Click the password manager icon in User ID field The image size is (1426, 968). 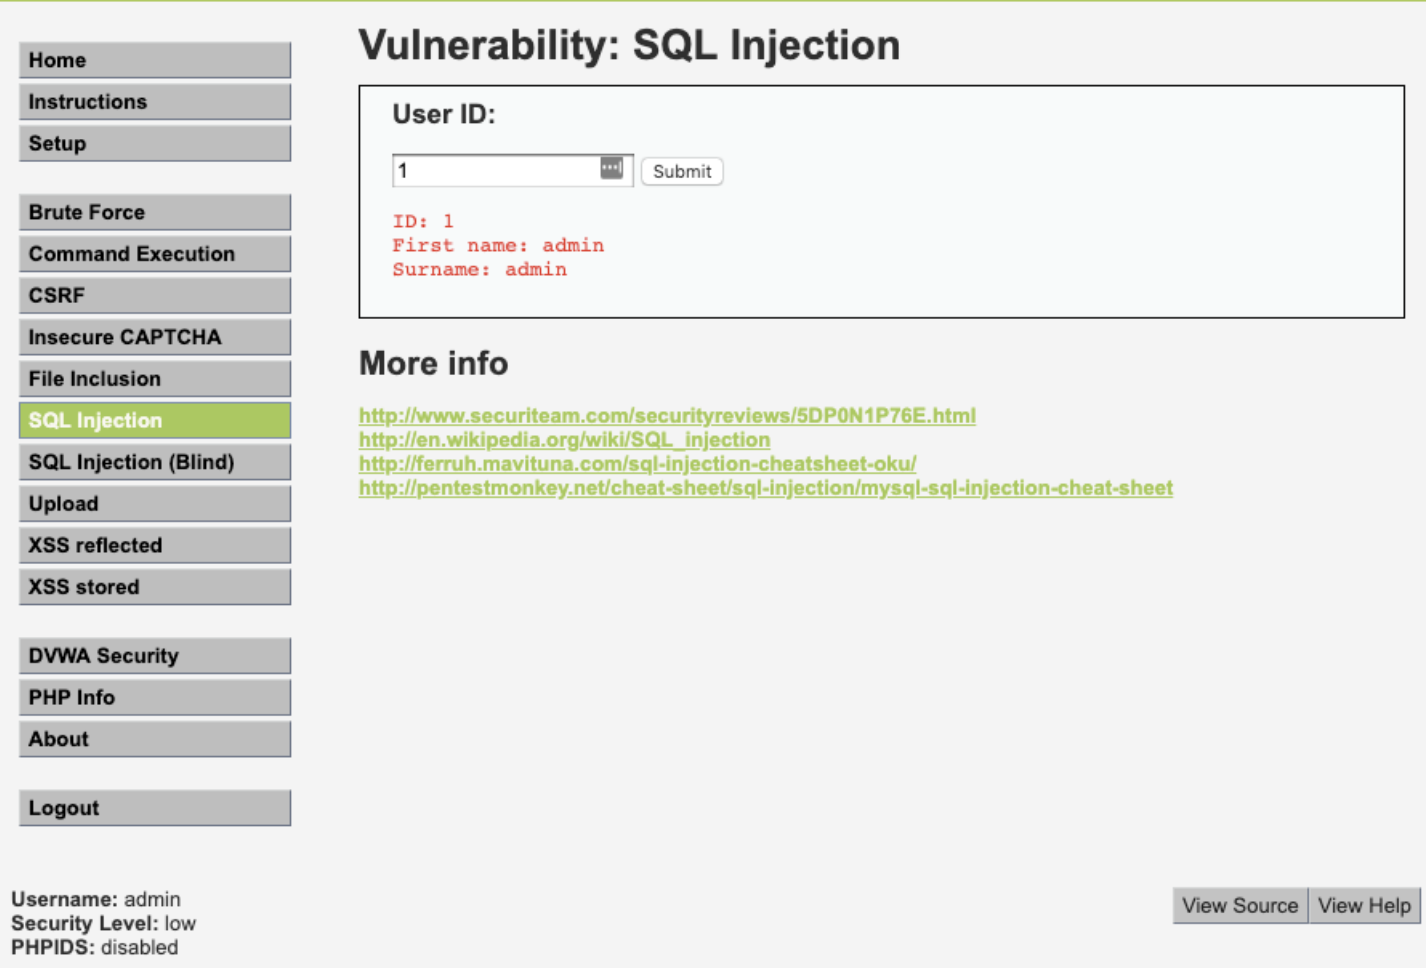click(x=611, y=169)
